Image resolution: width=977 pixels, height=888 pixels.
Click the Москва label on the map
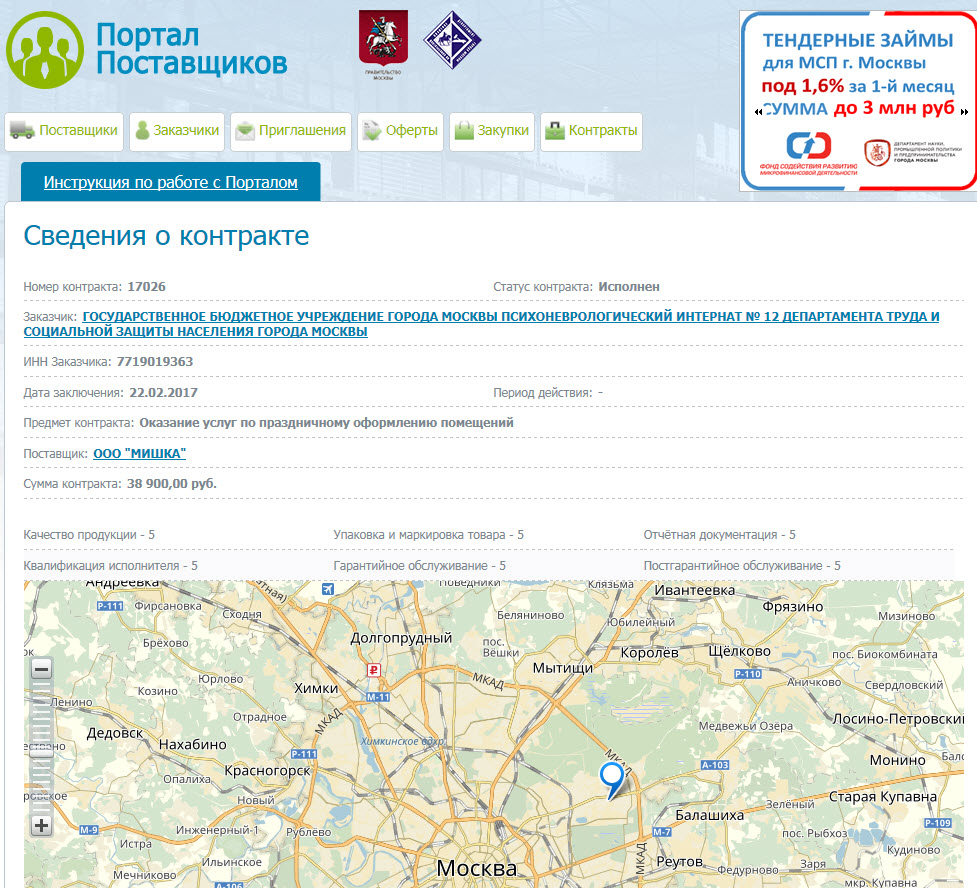[476, 867]
